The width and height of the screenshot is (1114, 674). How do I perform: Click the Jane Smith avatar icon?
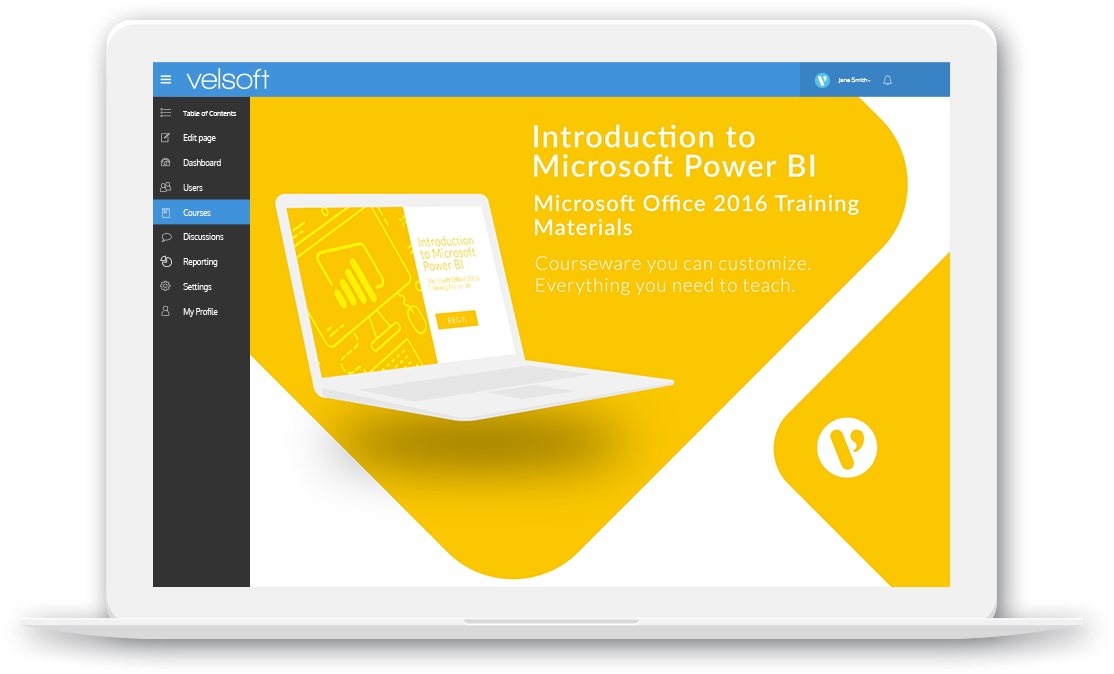[x=822, y=80]
